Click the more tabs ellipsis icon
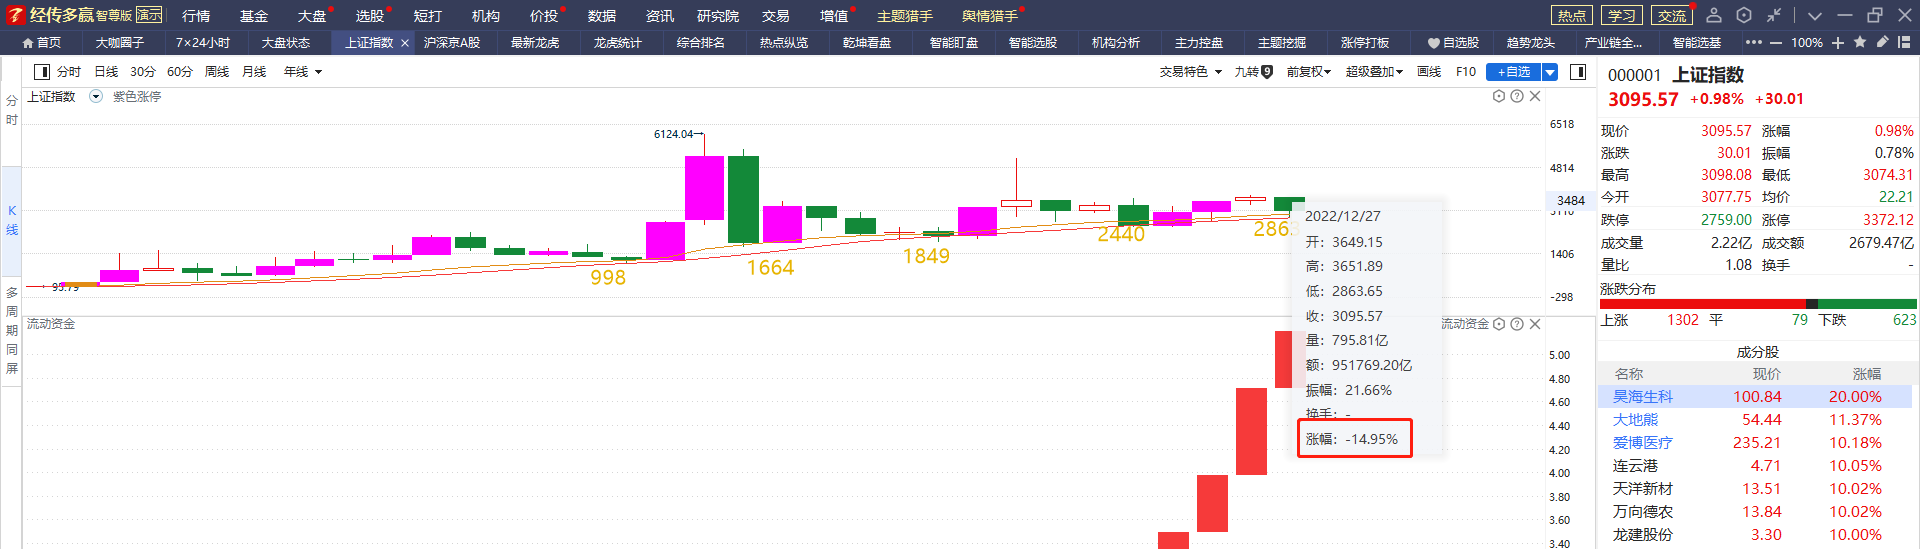The width and height of the screenshot is (1920, 549). [x=1754, y=43]
